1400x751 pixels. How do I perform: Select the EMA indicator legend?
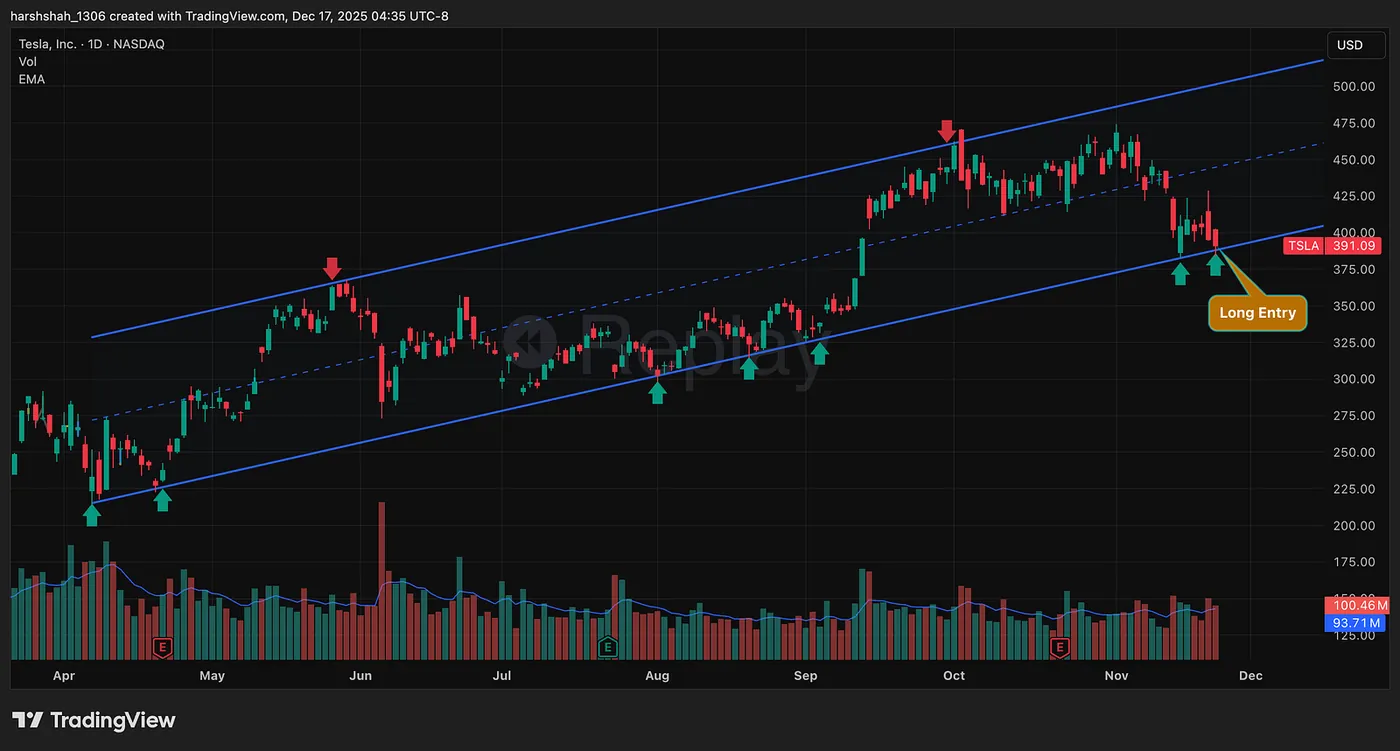[x=32, y=79]
